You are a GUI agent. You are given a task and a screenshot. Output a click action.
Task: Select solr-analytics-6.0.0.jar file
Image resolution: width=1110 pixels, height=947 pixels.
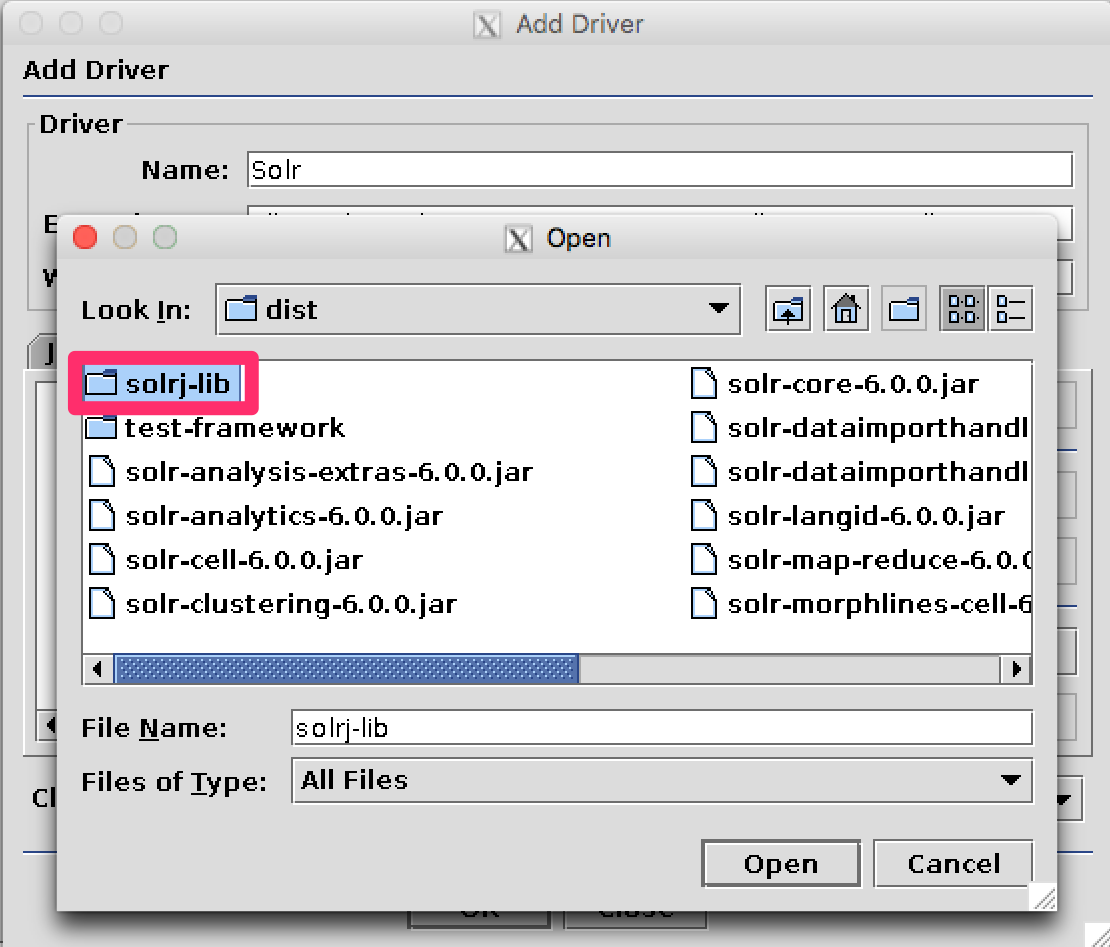click(283, 516)
